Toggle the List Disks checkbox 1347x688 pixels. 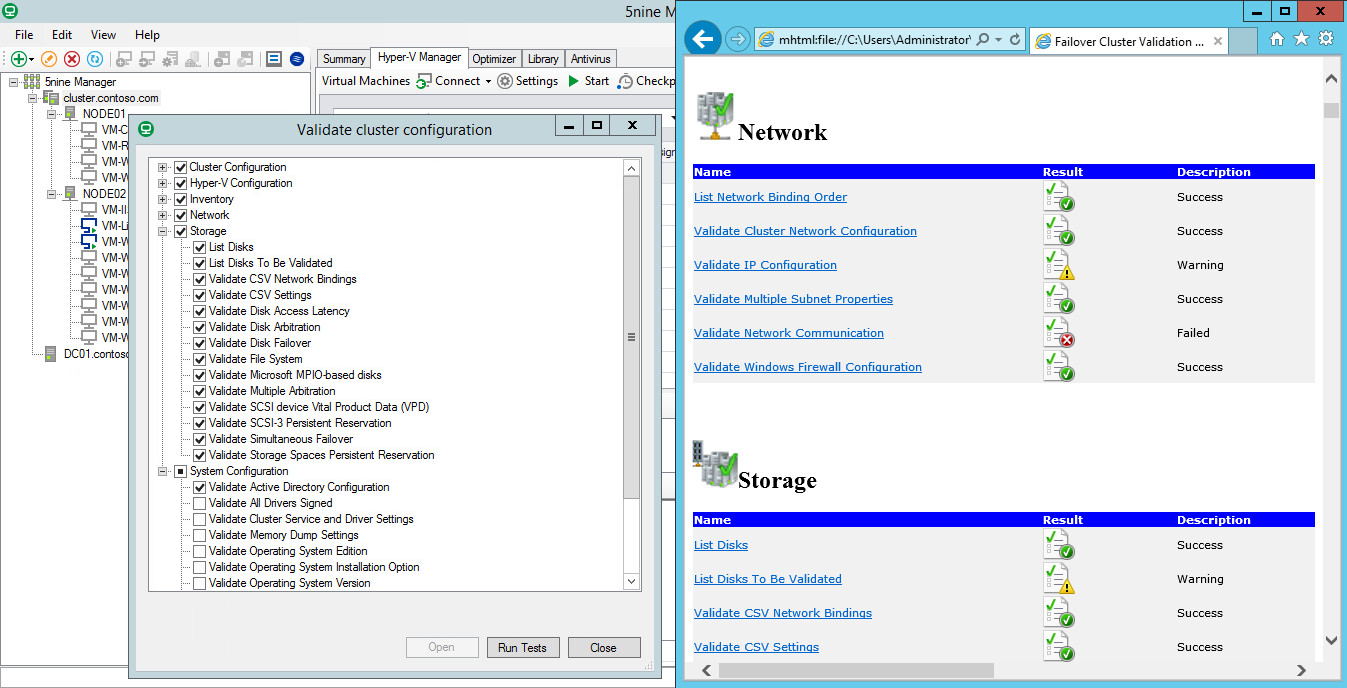(200, 247)
